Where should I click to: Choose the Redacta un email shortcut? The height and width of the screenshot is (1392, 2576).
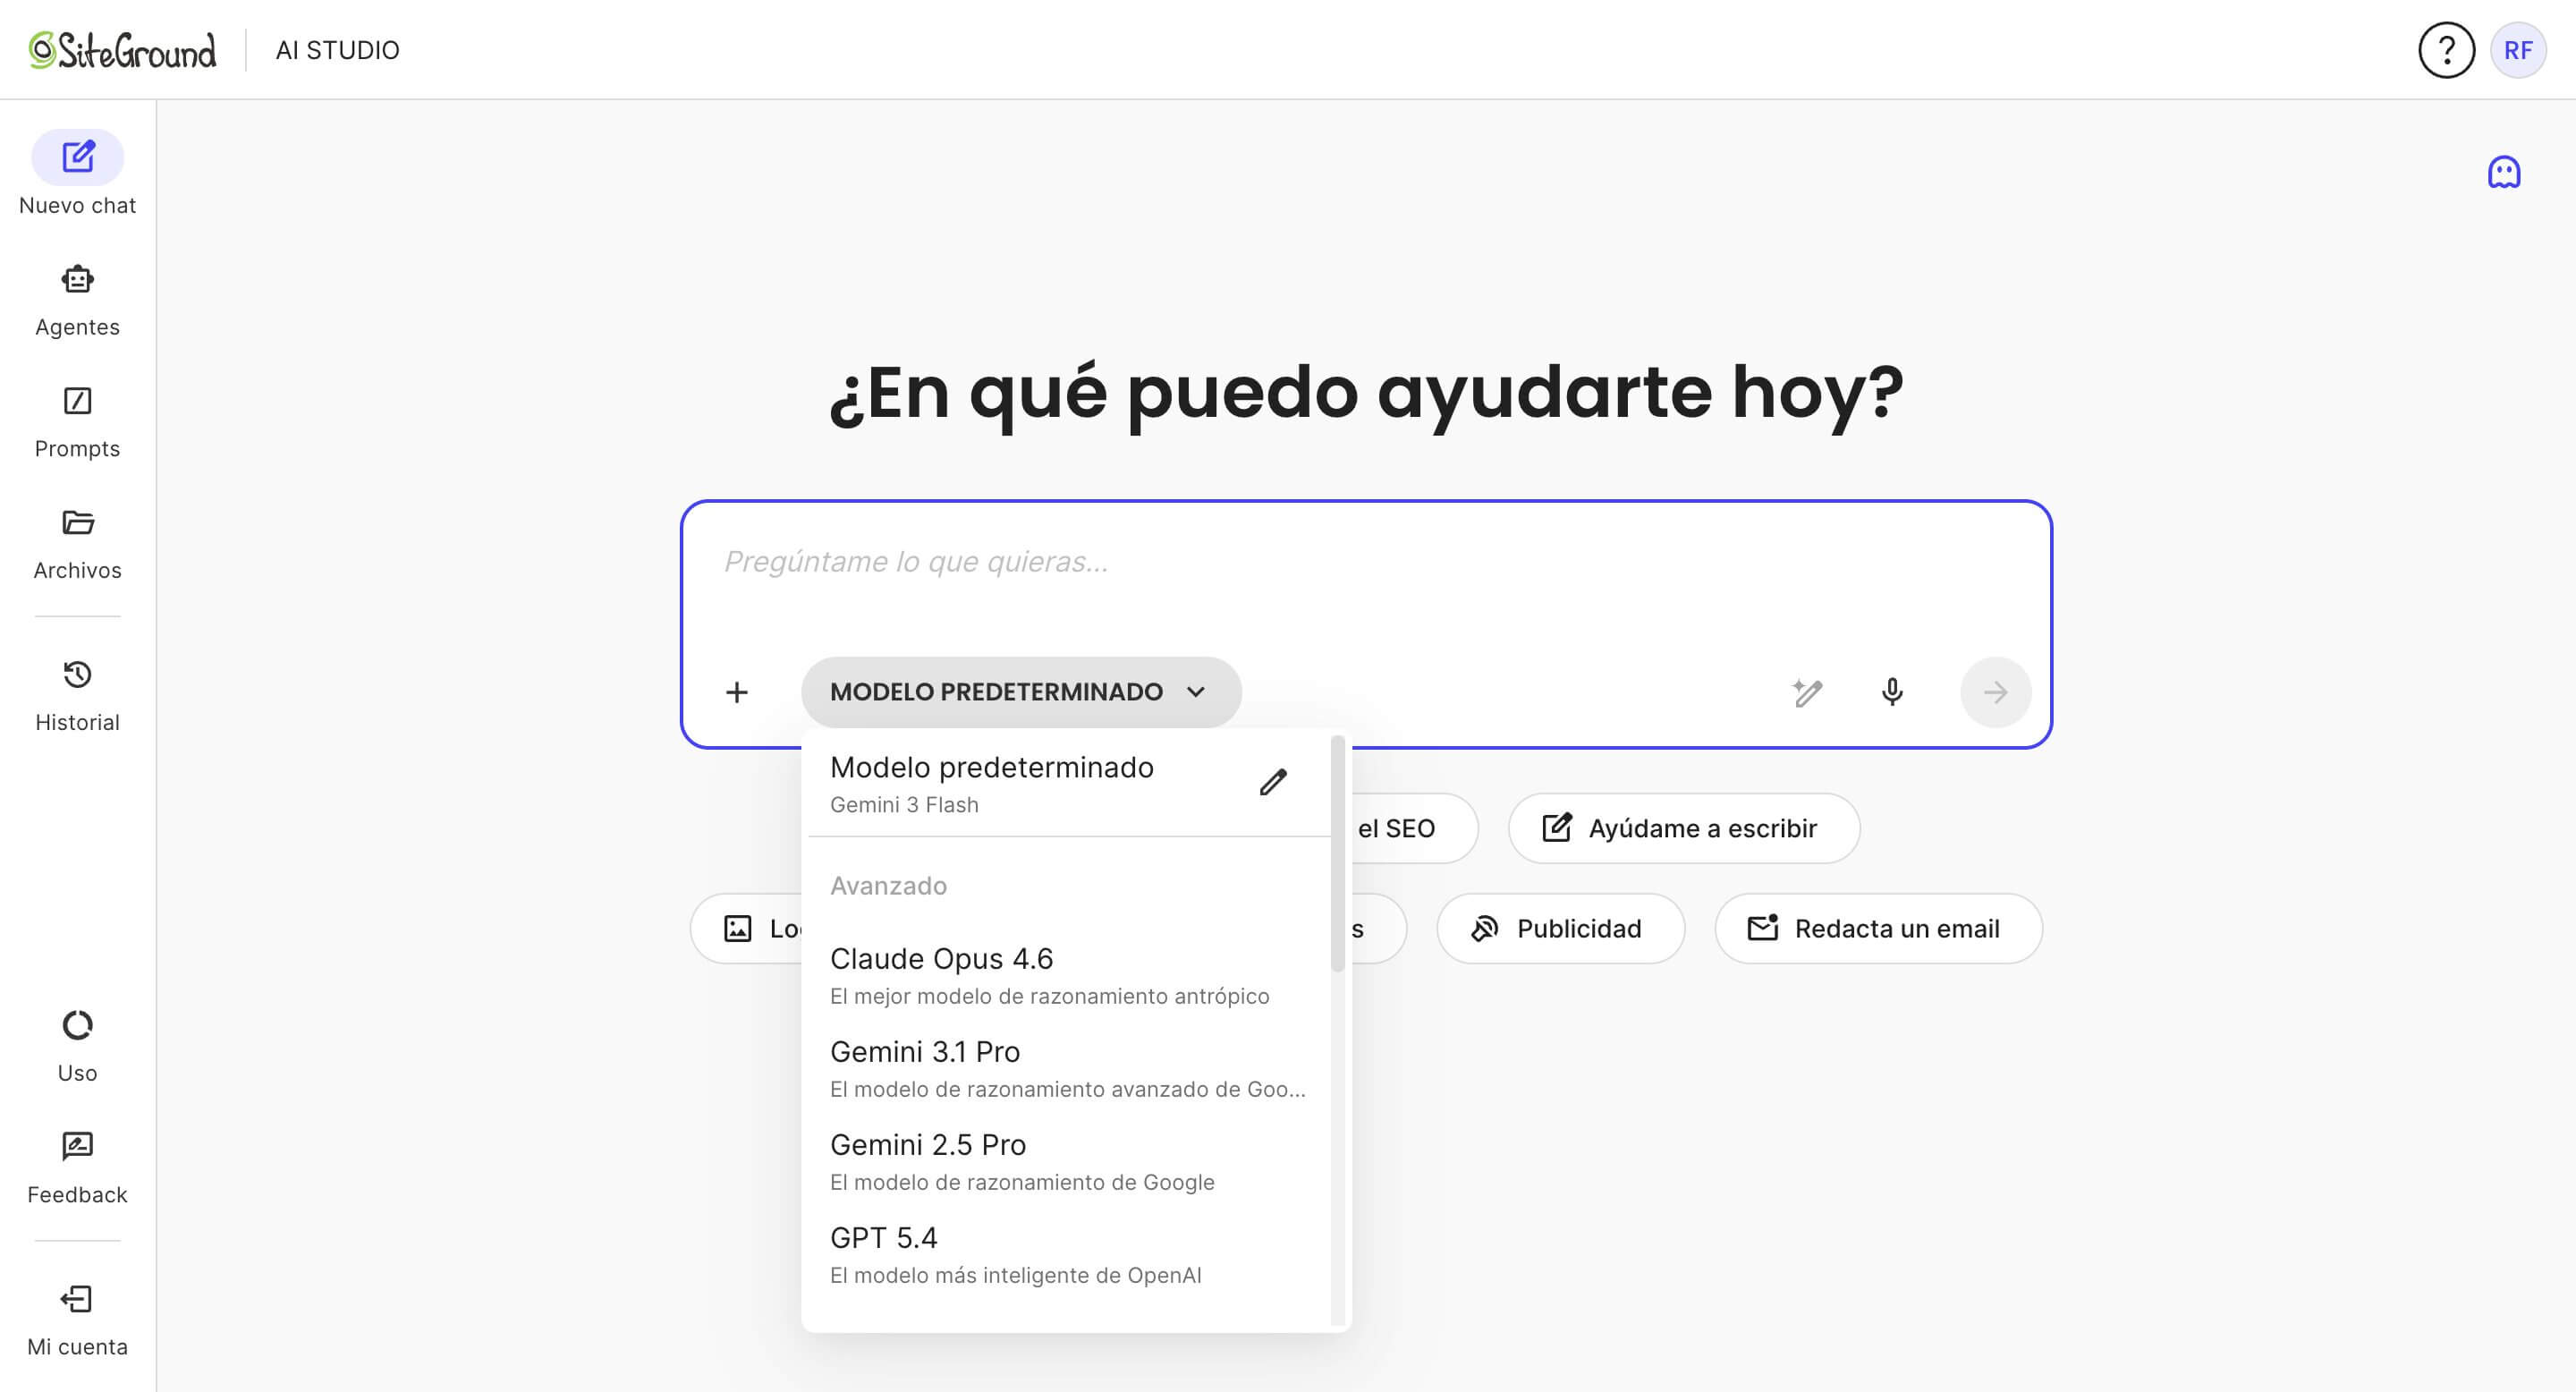(x=1877, y=928)
